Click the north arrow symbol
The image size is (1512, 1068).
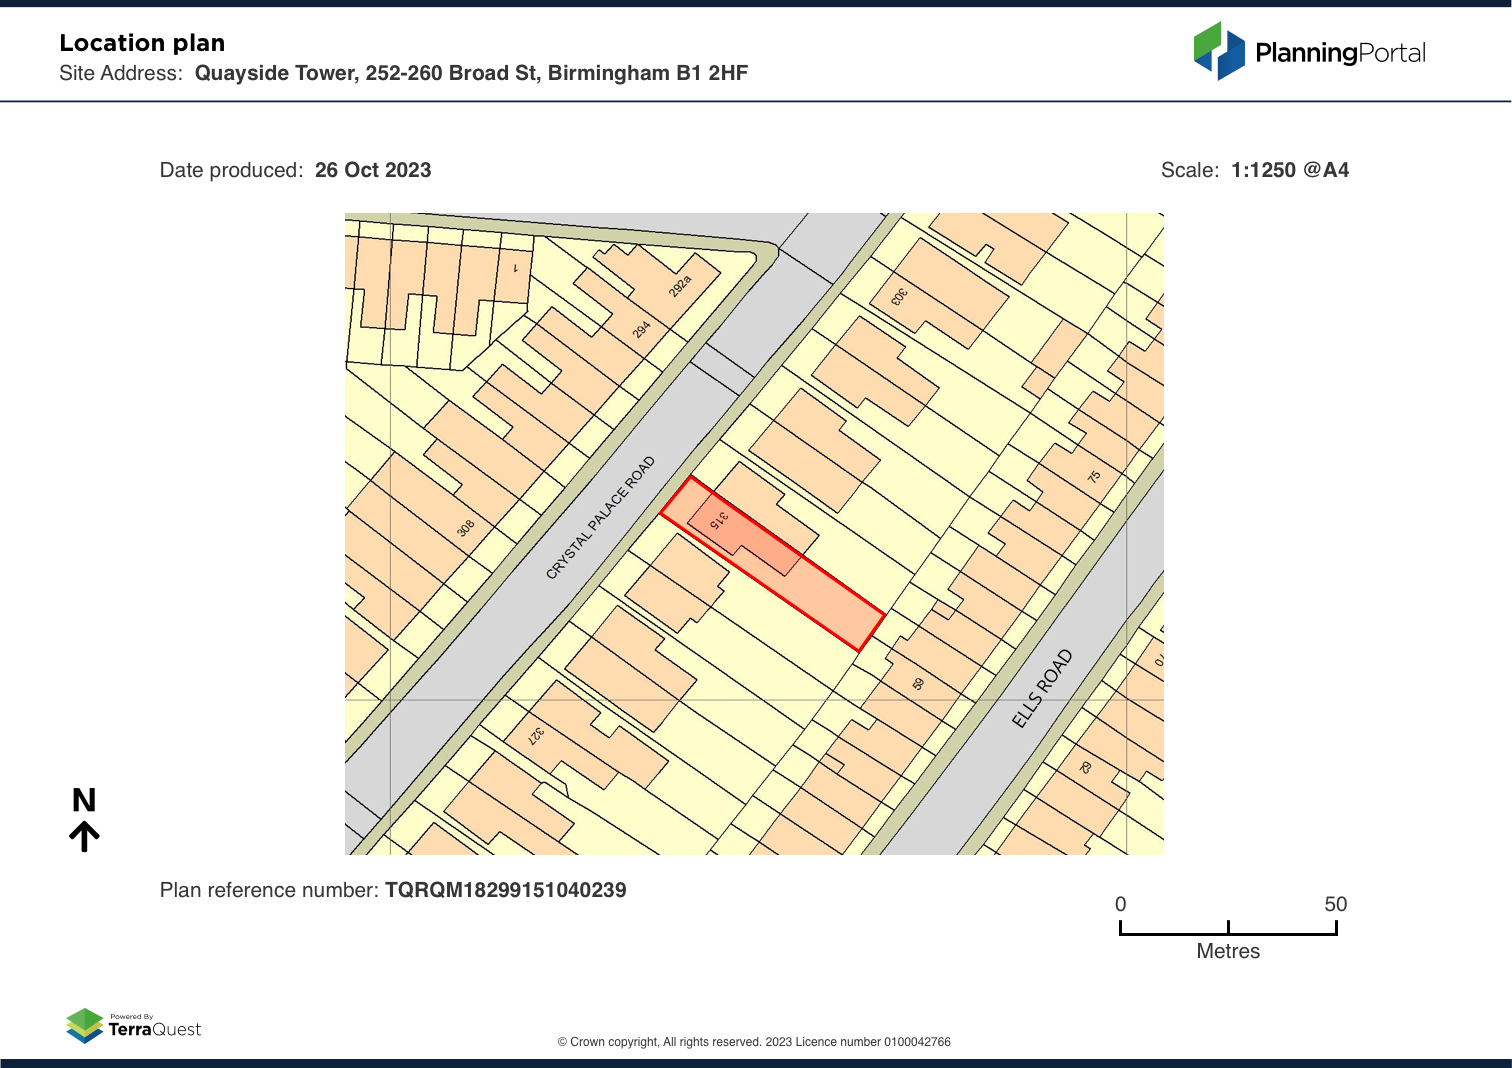tap(85, 836)
